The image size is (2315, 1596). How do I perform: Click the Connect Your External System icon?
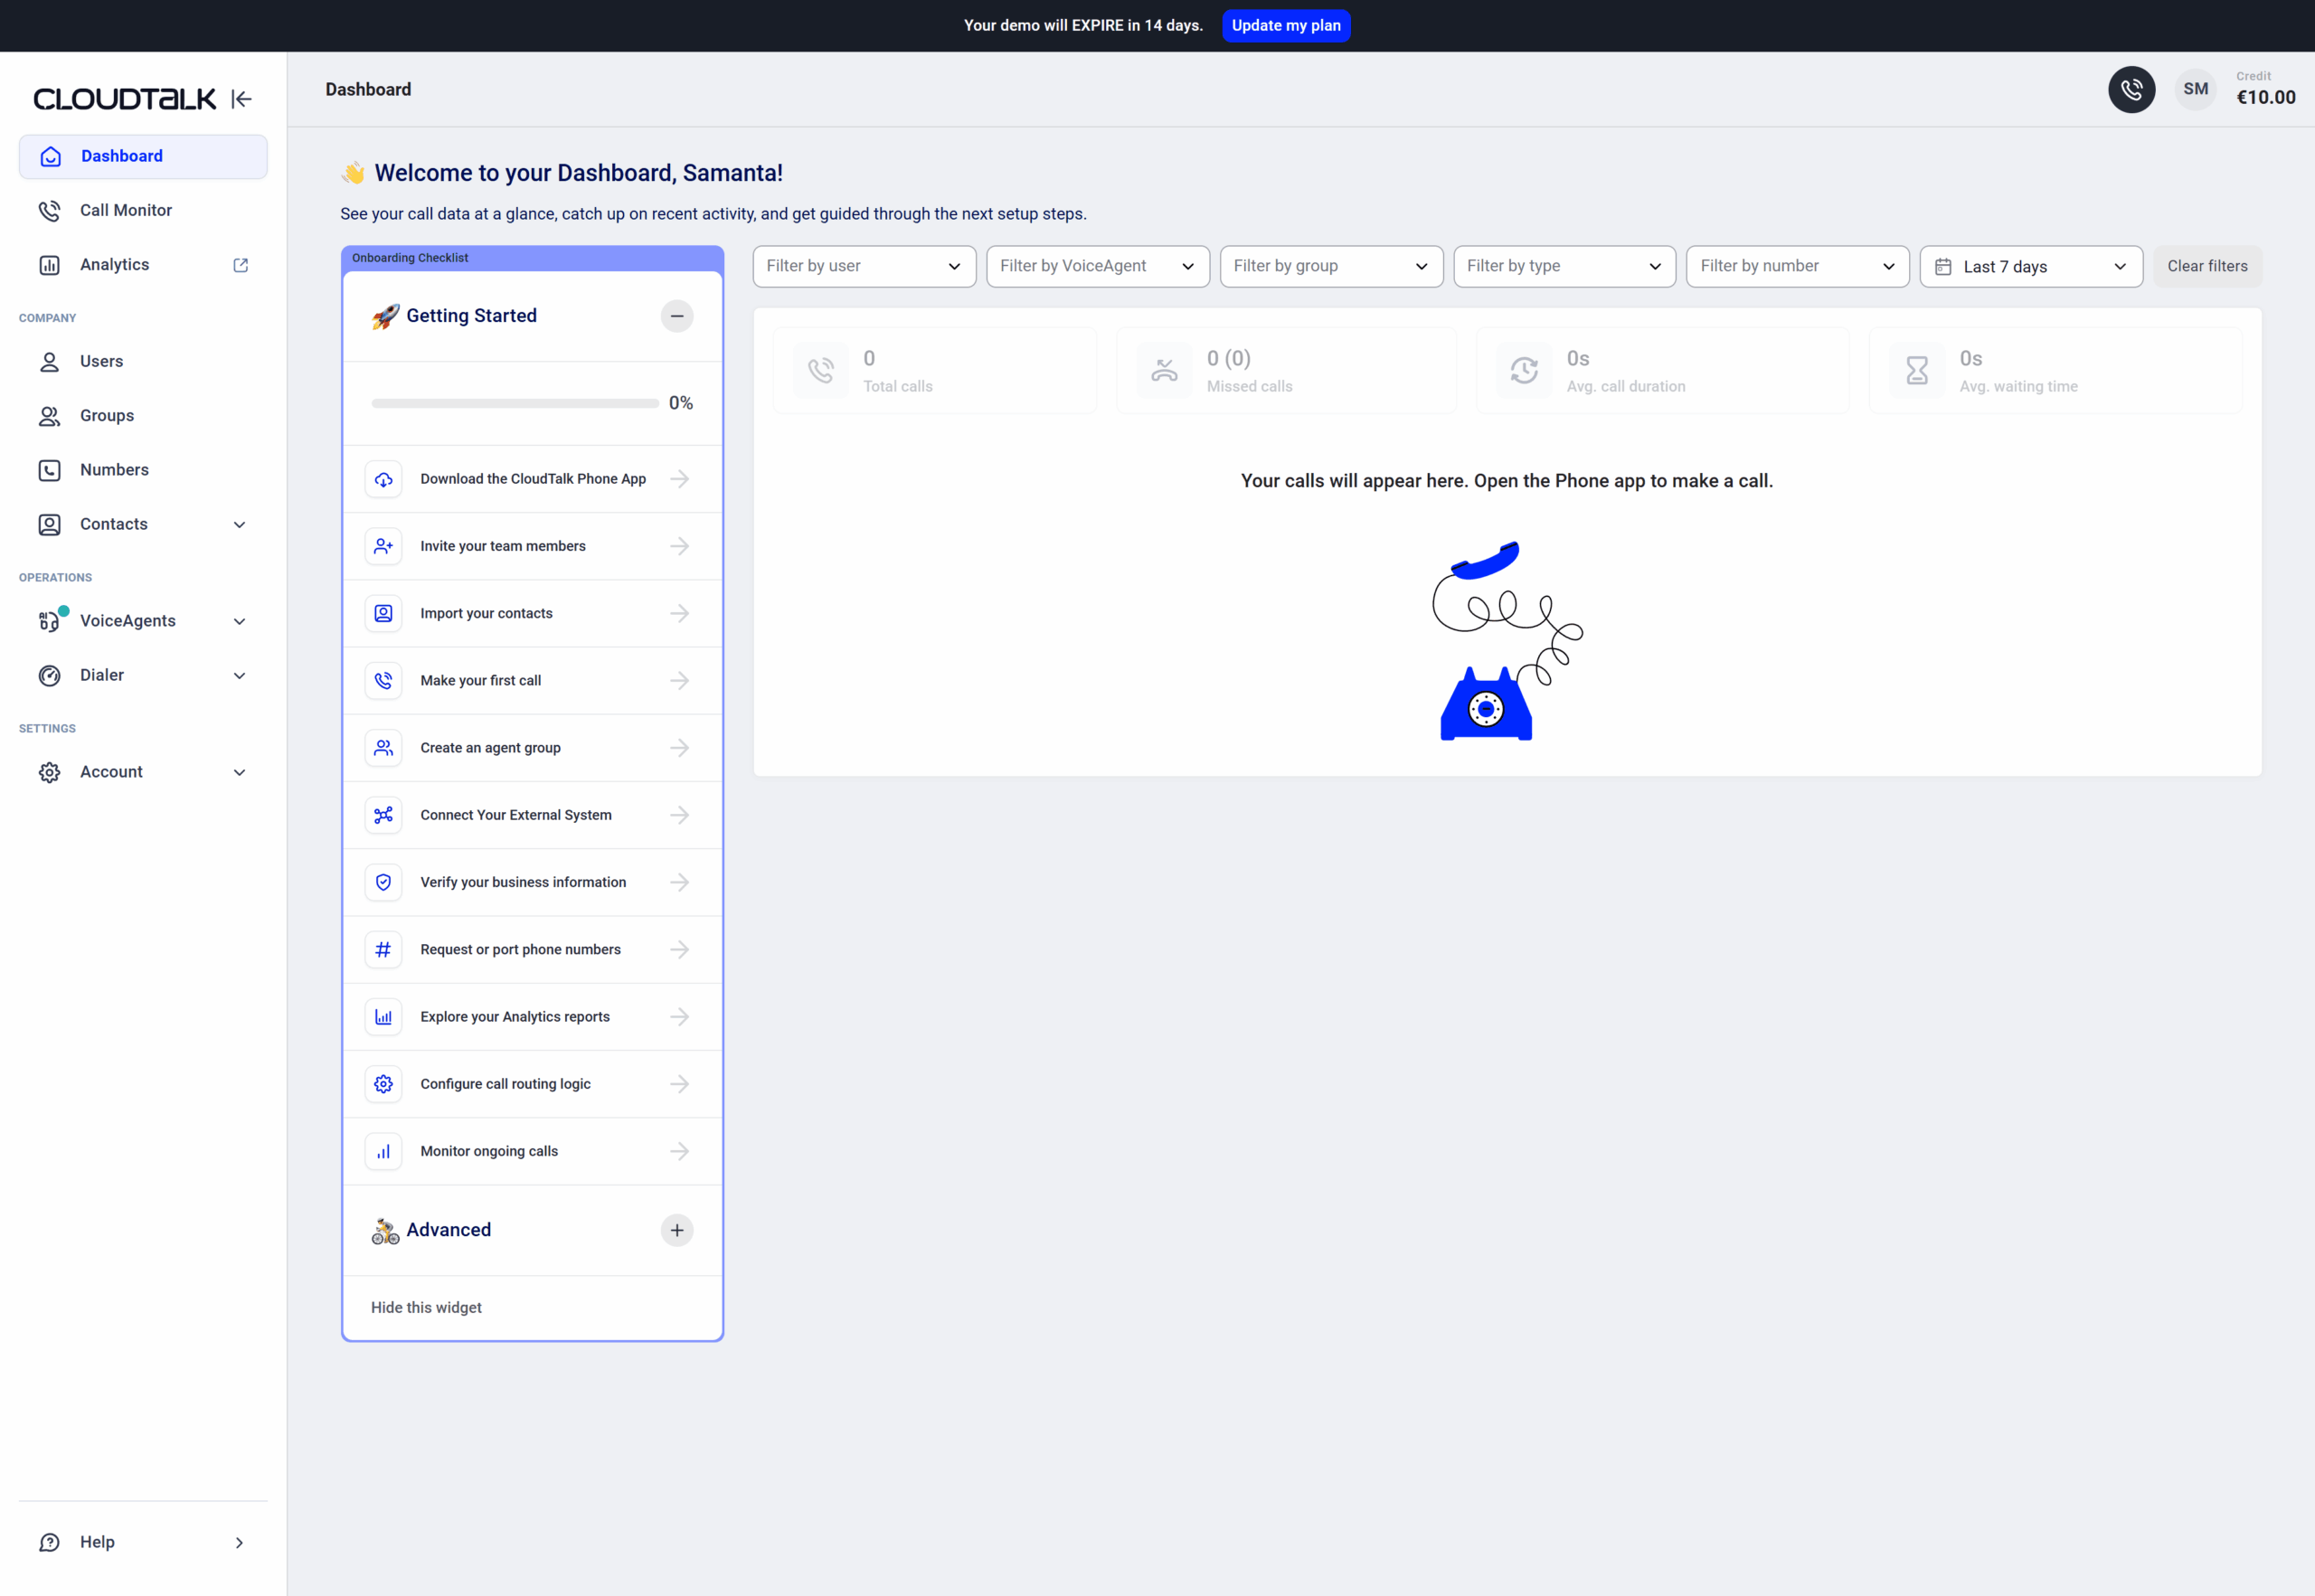coord(383,815)
